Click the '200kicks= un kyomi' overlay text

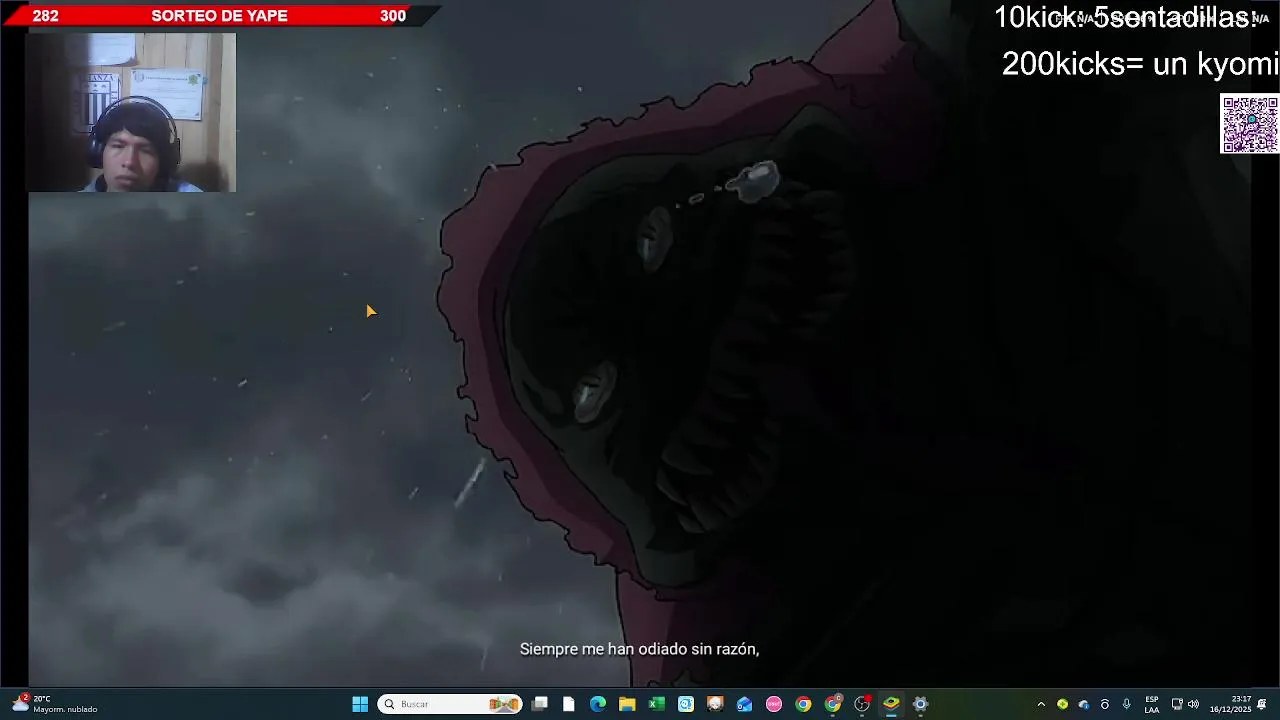point(1140,64)
